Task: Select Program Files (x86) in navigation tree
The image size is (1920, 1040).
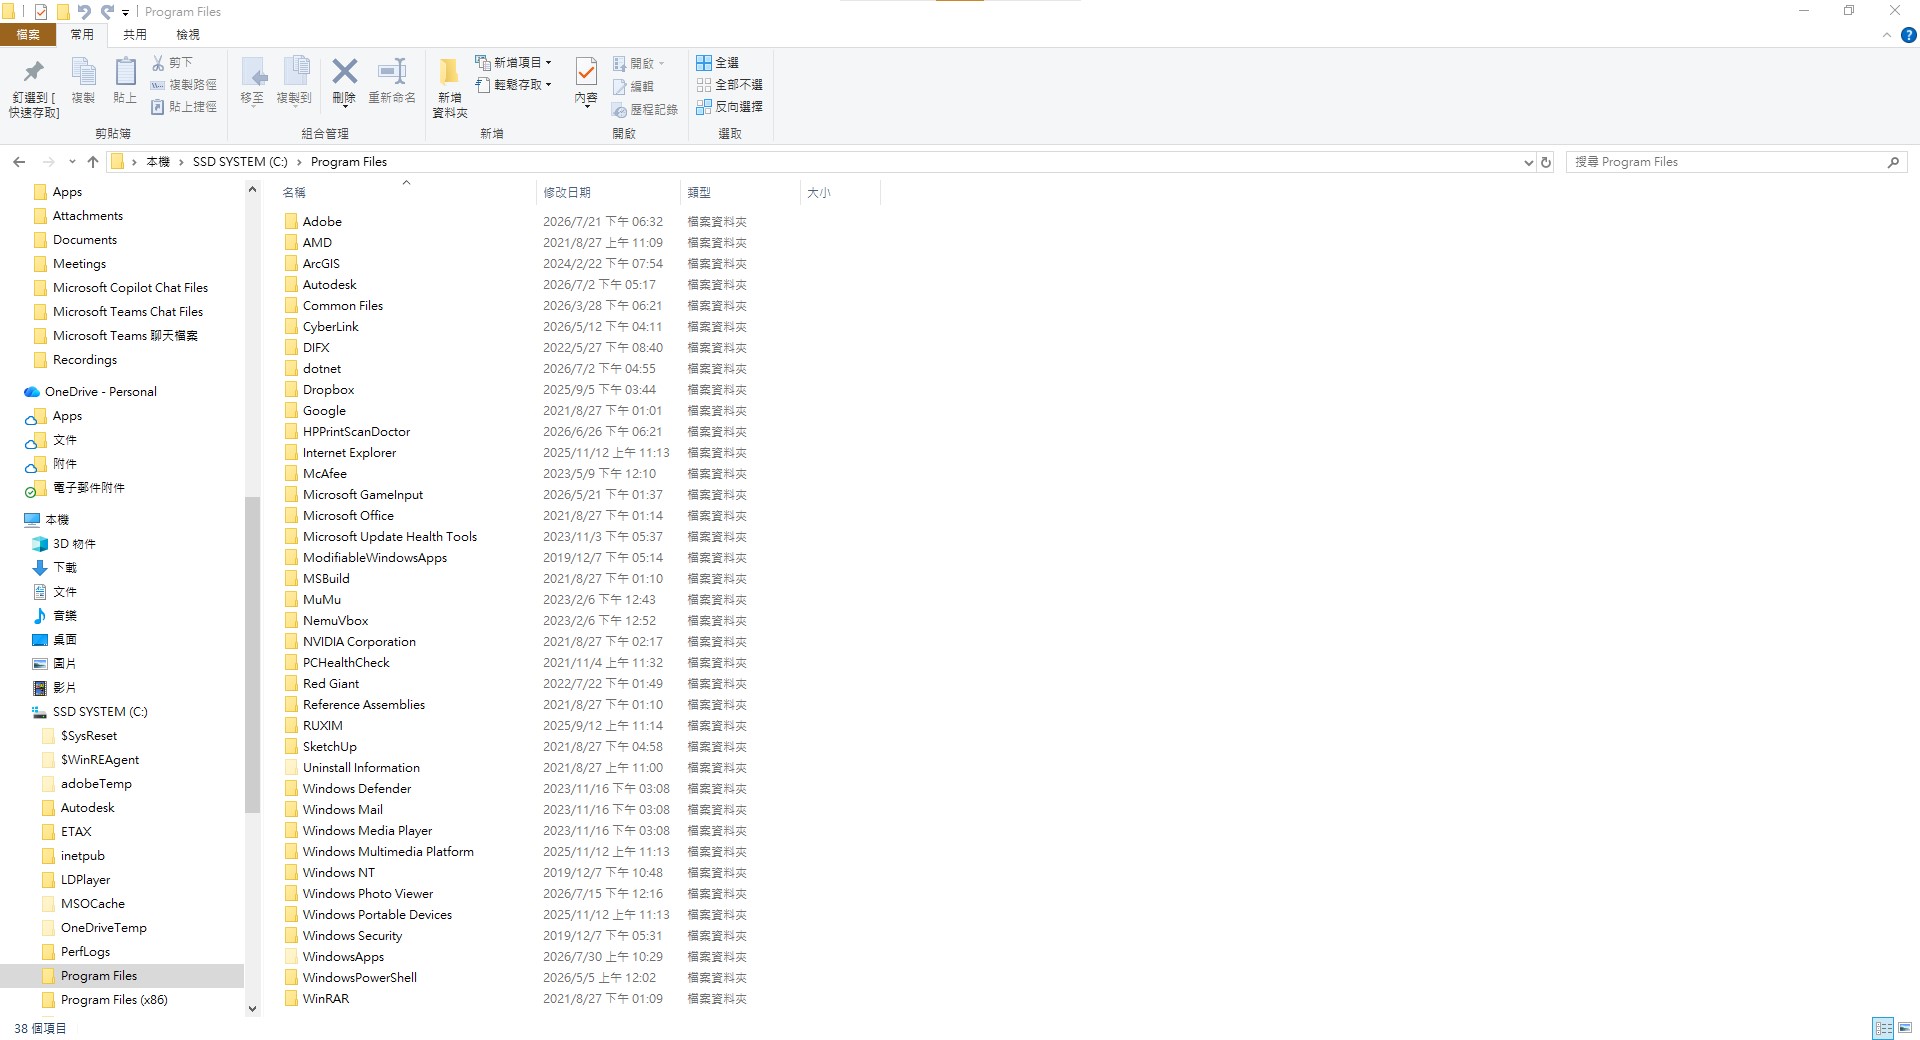Action: point(114,1000)
